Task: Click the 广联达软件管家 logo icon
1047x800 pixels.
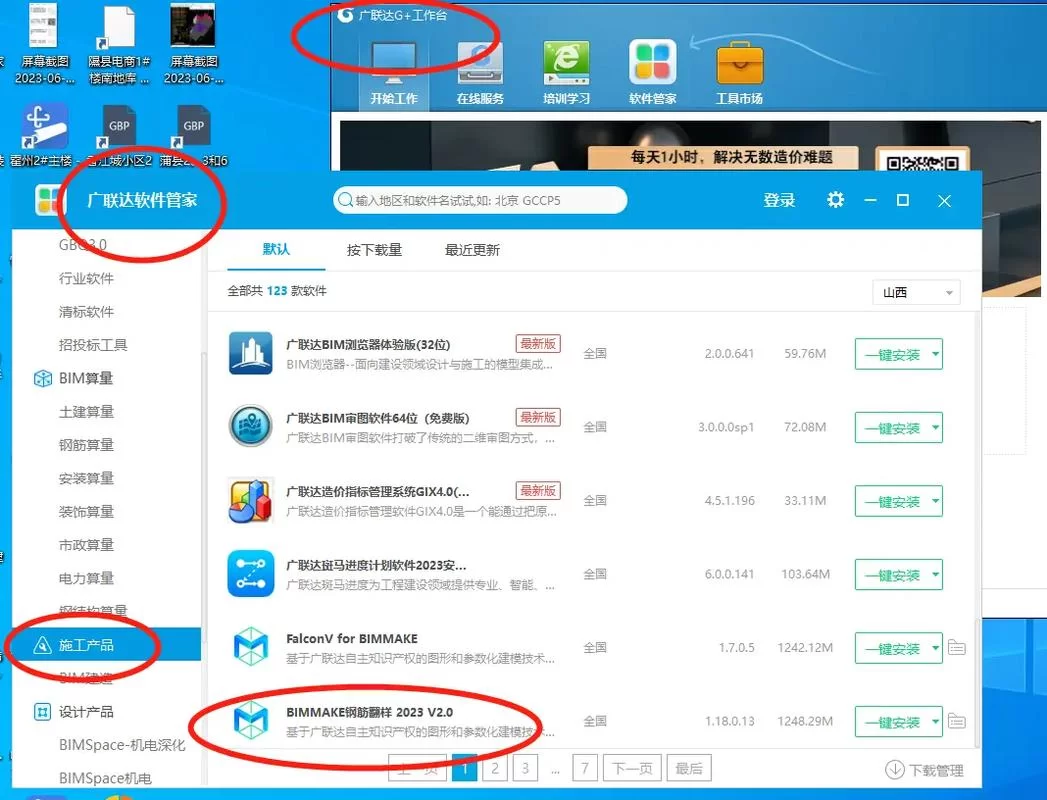Action: pyautogui.click(x=49, y=200)
